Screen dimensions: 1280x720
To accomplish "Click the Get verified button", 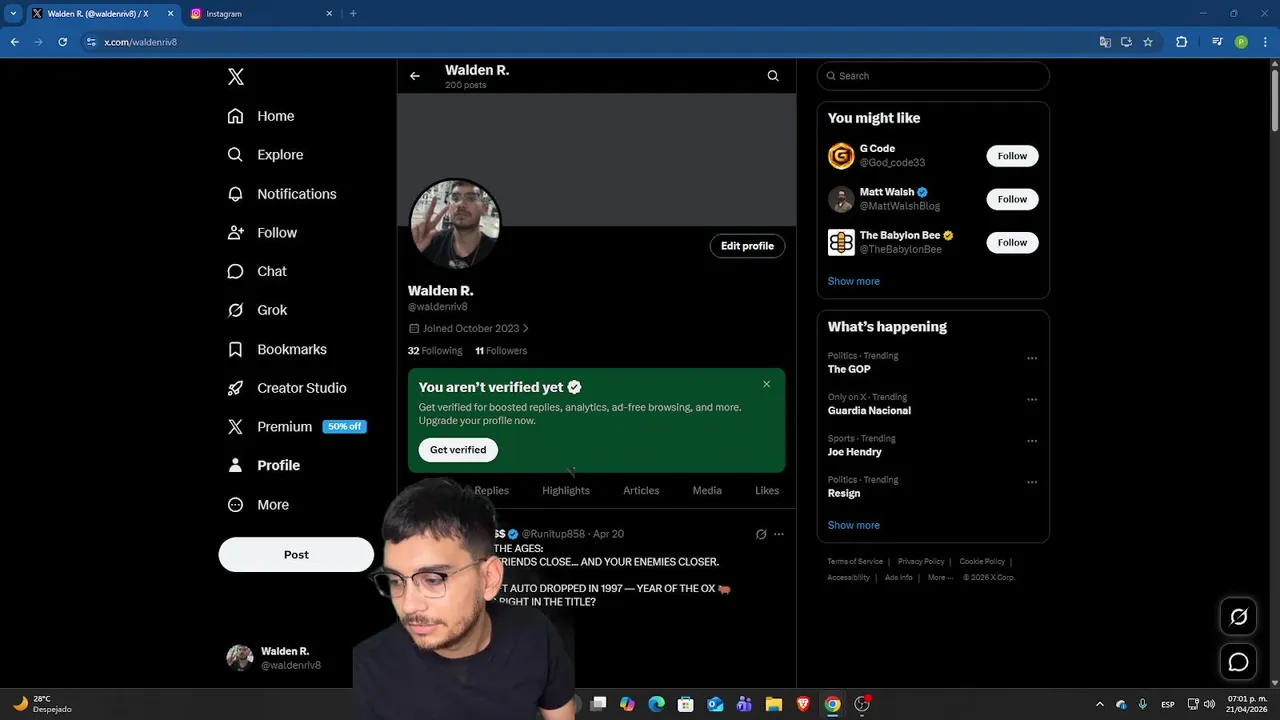I will tap(458, 450).
